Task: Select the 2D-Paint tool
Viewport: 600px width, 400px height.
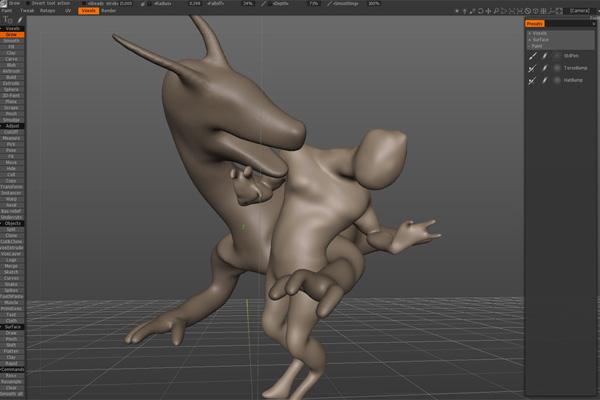Action: [x=11, y=96]
